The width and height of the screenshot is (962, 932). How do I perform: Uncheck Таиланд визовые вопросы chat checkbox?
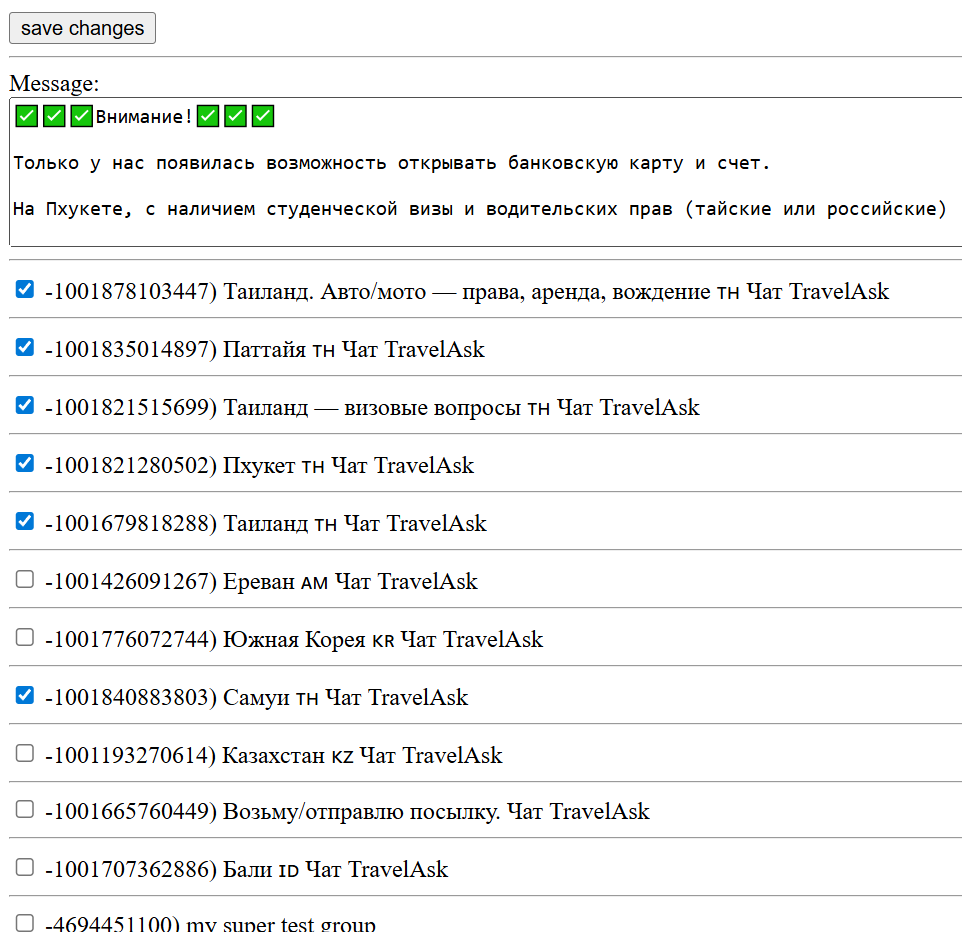[x=25, y=406]
